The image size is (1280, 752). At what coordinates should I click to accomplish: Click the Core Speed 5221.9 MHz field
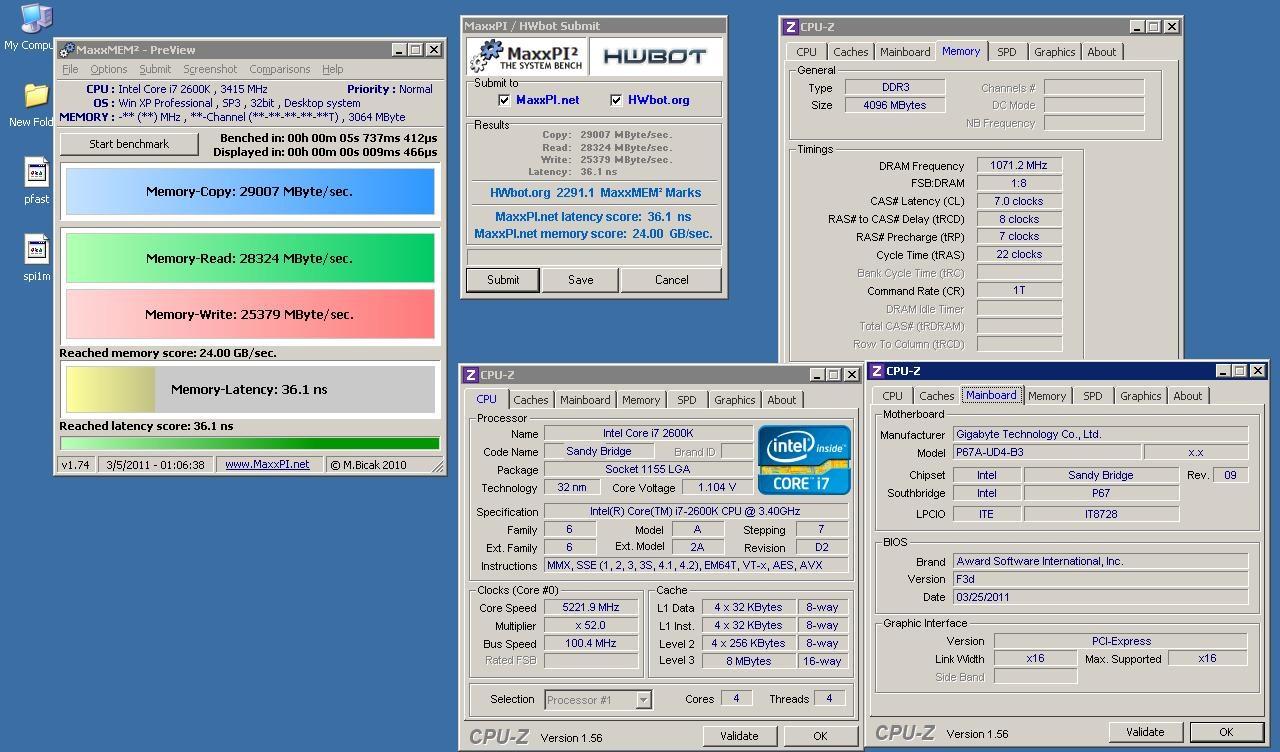[591, 607]
